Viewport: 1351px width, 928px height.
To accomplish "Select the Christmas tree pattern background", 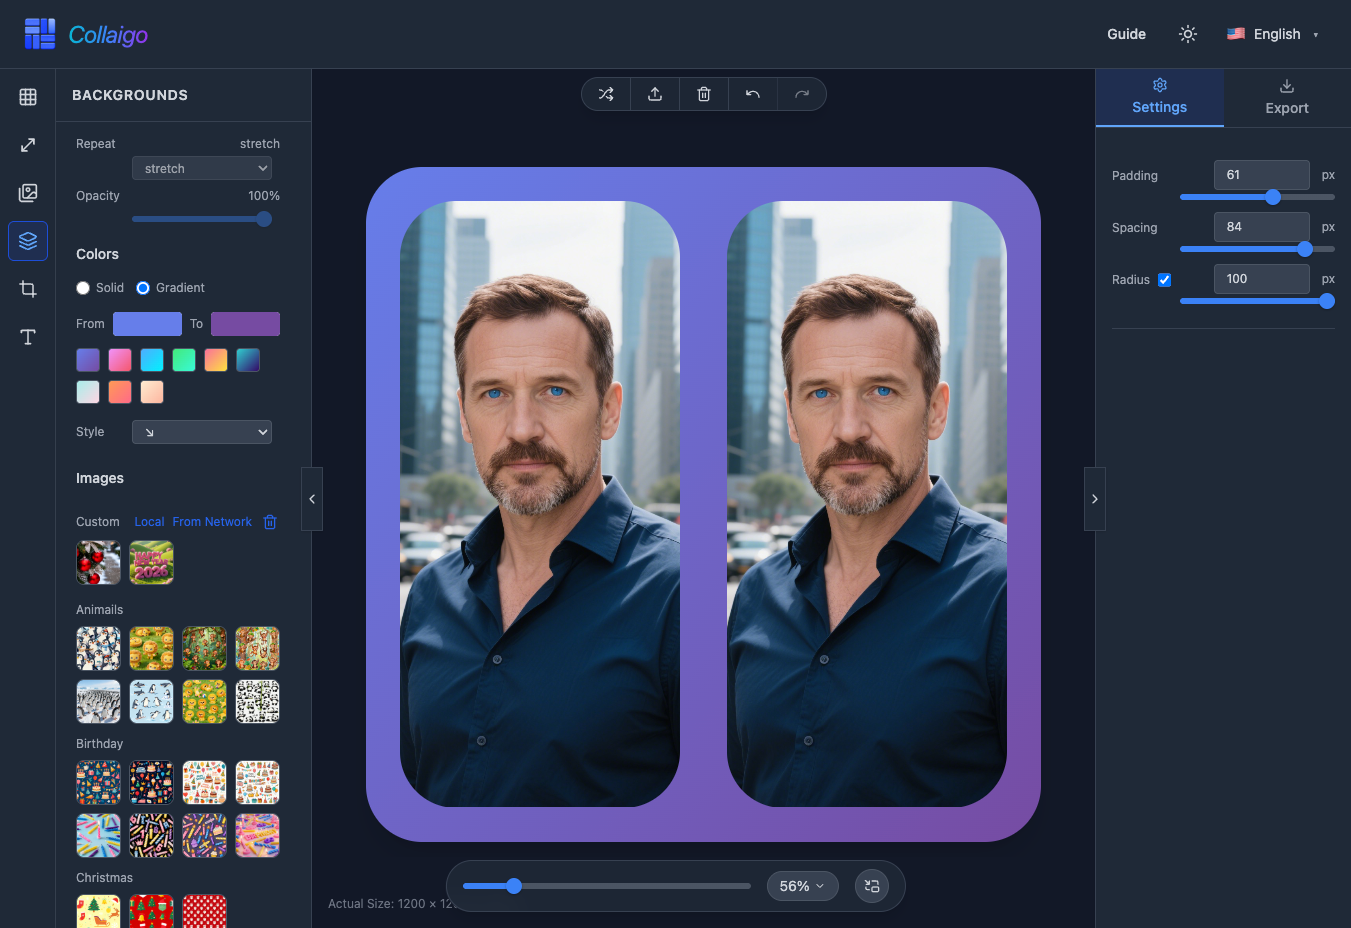I will tap(98, 911).
